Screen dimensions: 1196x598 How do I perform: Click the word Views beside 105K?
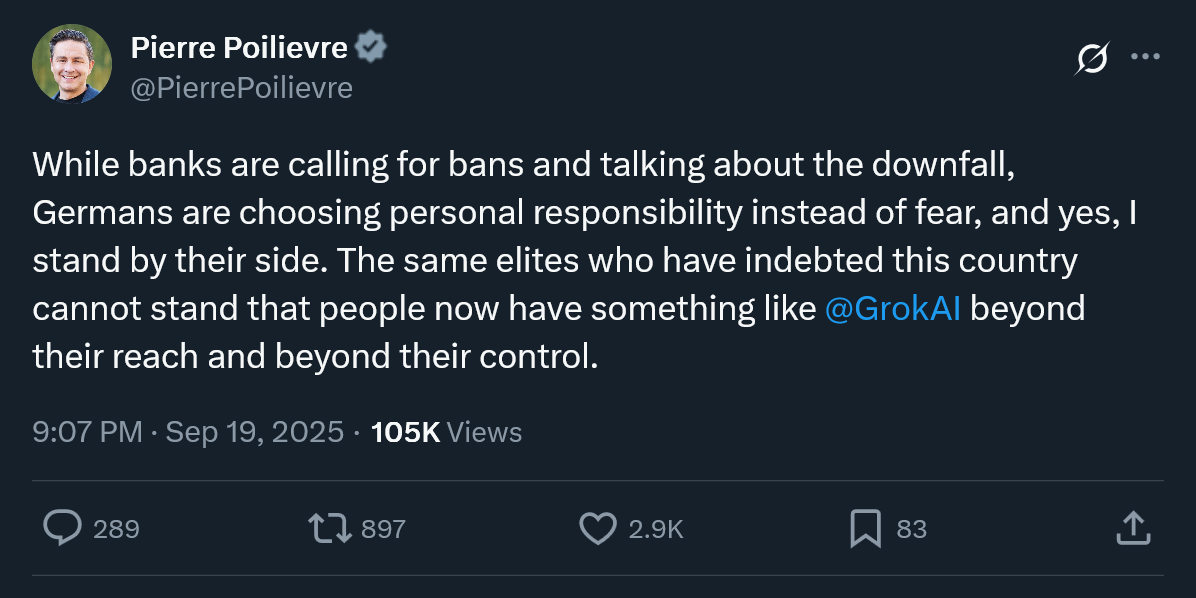pyautogui.click(x=484, y=432)
